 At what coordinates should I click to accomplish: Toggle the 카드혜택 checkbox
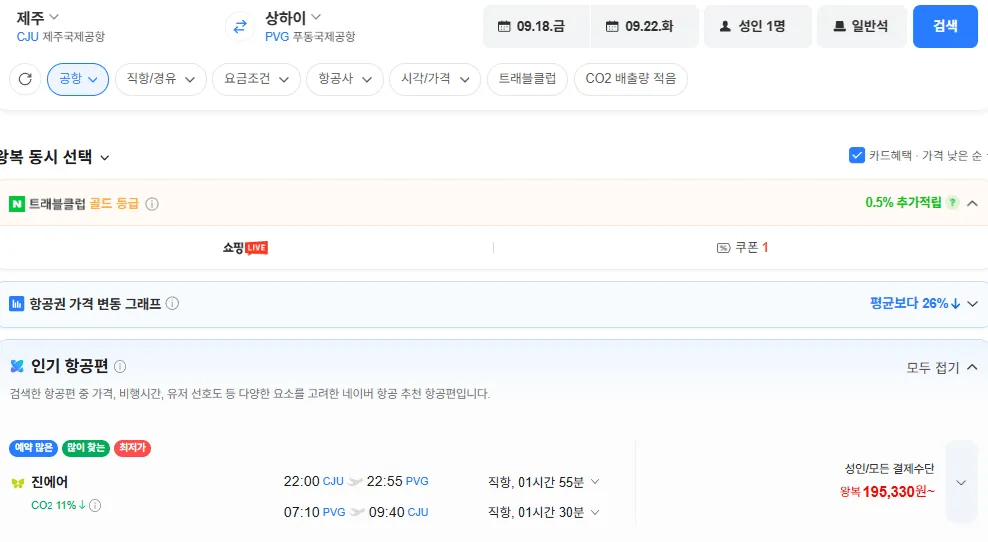point(857,155)
